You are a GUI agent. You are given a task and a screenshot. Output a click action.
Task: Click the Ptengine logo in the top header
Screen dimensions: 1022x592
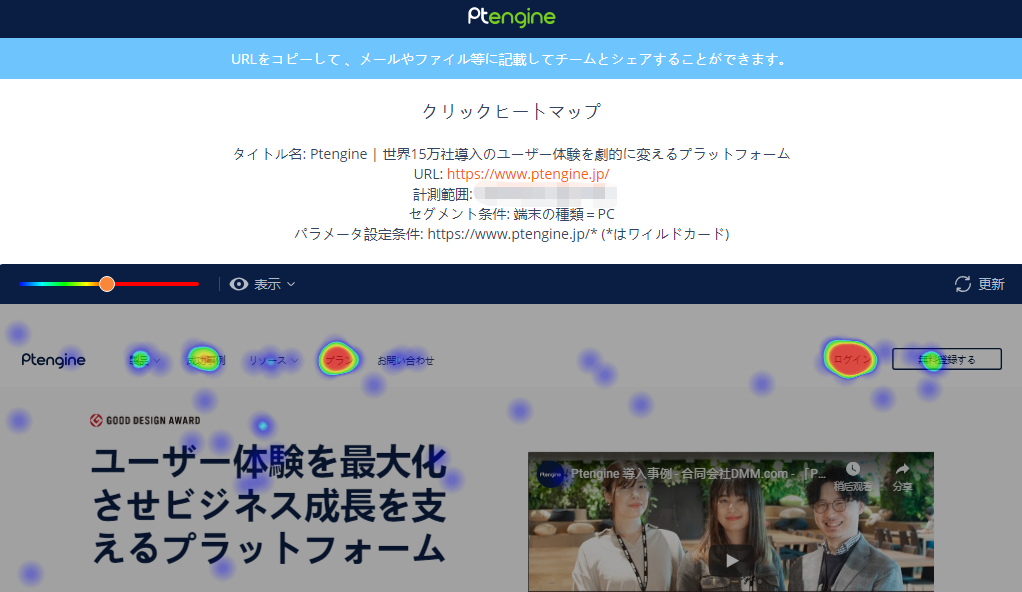[512, 17]
